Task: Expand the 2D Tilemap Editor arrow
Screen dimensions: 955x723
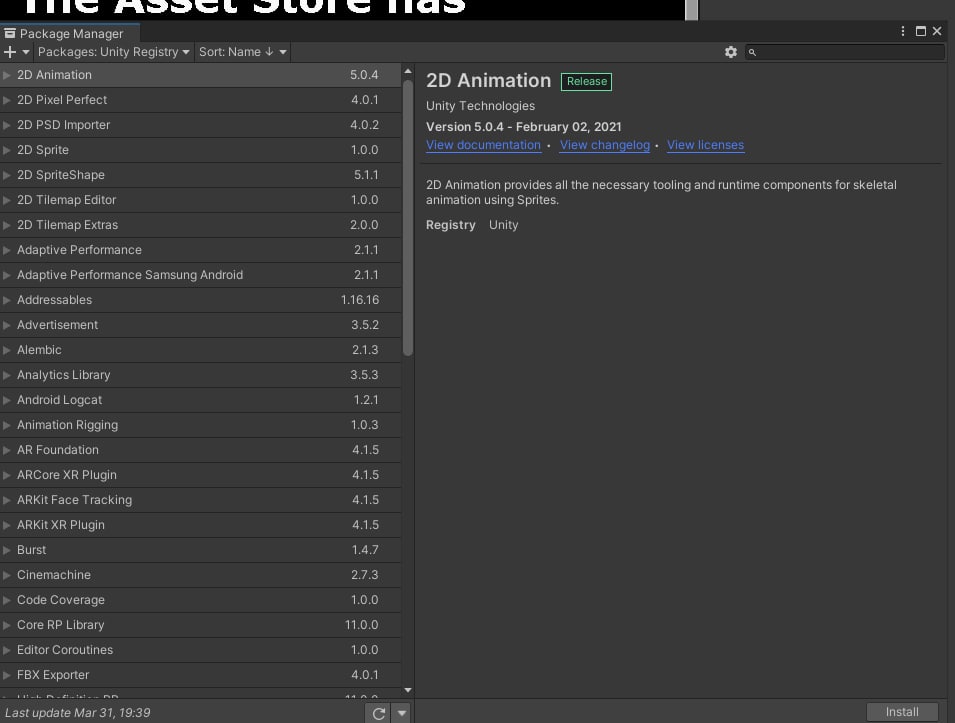Action: (x=7, y=200)
